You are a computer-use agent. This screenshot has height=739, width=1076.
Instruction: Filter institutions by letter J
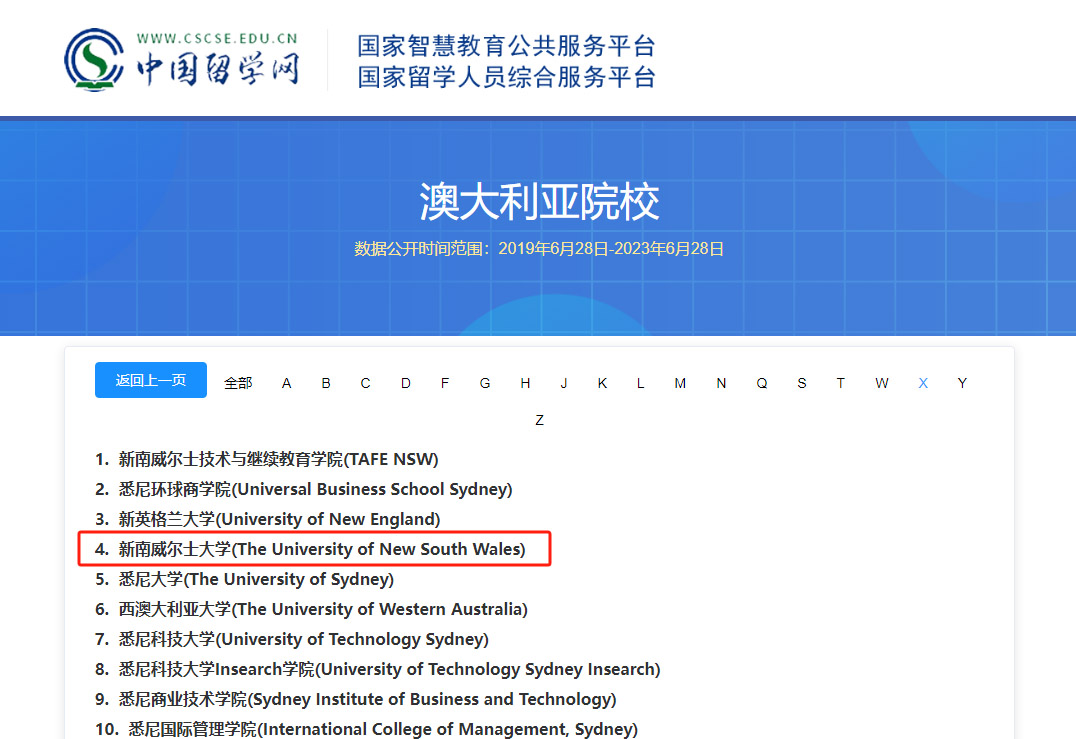563,383
